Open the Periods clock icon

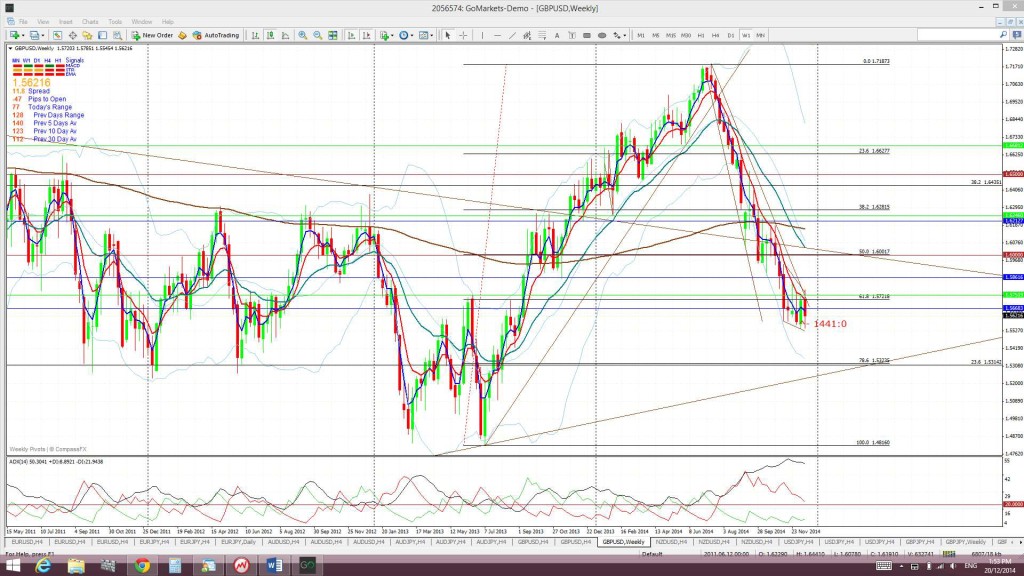pyautogui.click(x=404, y=35)
